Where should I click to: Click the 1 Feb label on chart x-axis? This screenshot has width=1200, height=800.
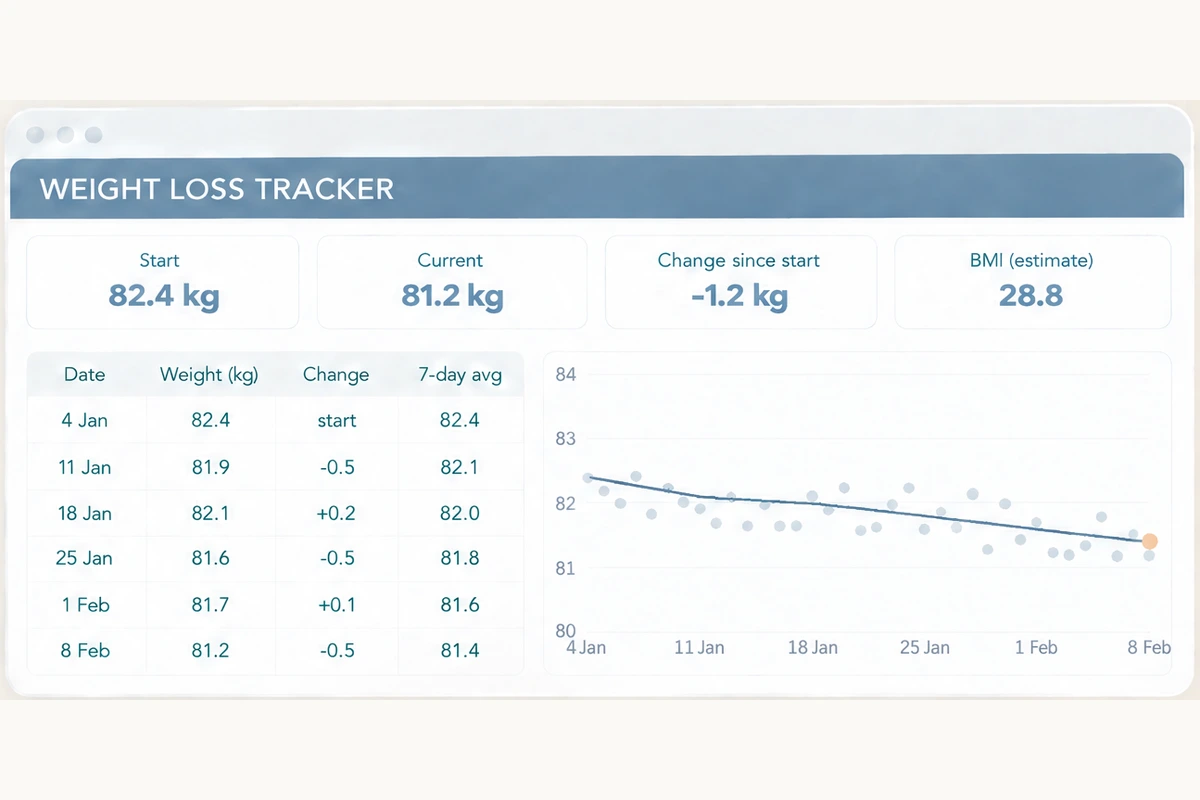point(1036,647)
